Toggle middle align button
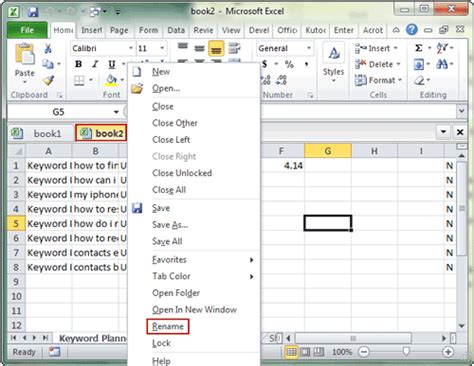The image size is (474, 366). click(x=199, y=49)
